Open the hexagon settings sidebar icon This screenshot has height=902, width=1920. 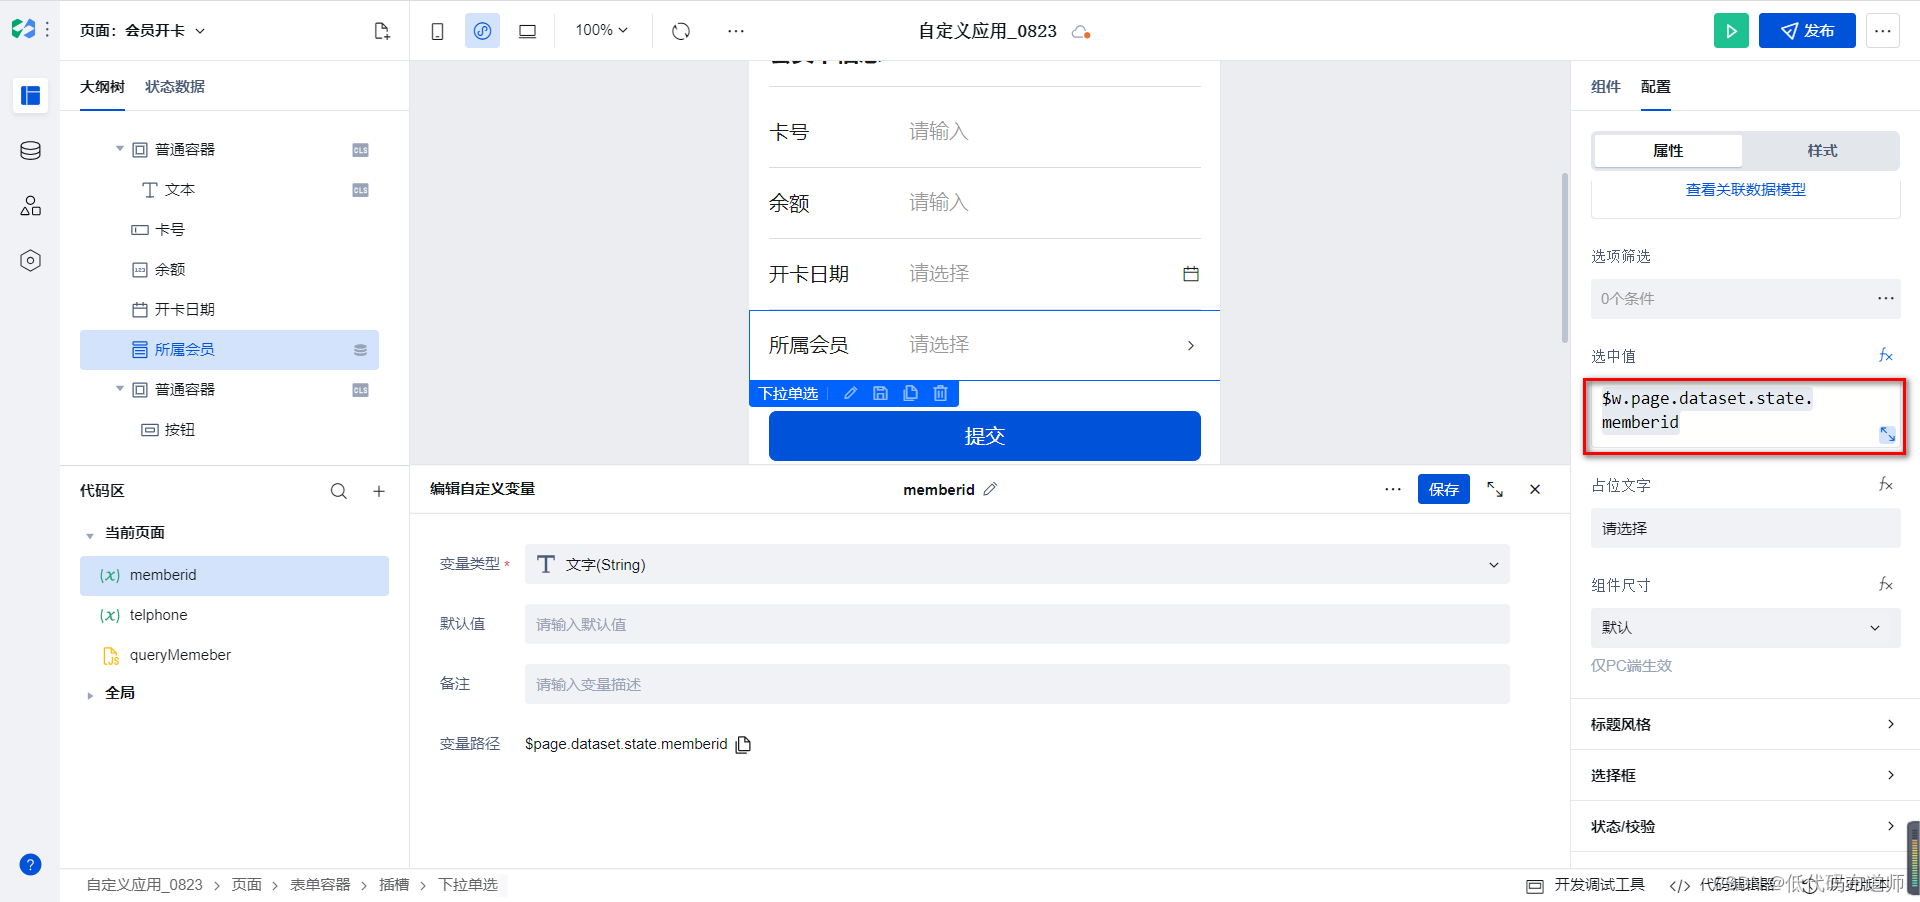click(x=30, y=260)
